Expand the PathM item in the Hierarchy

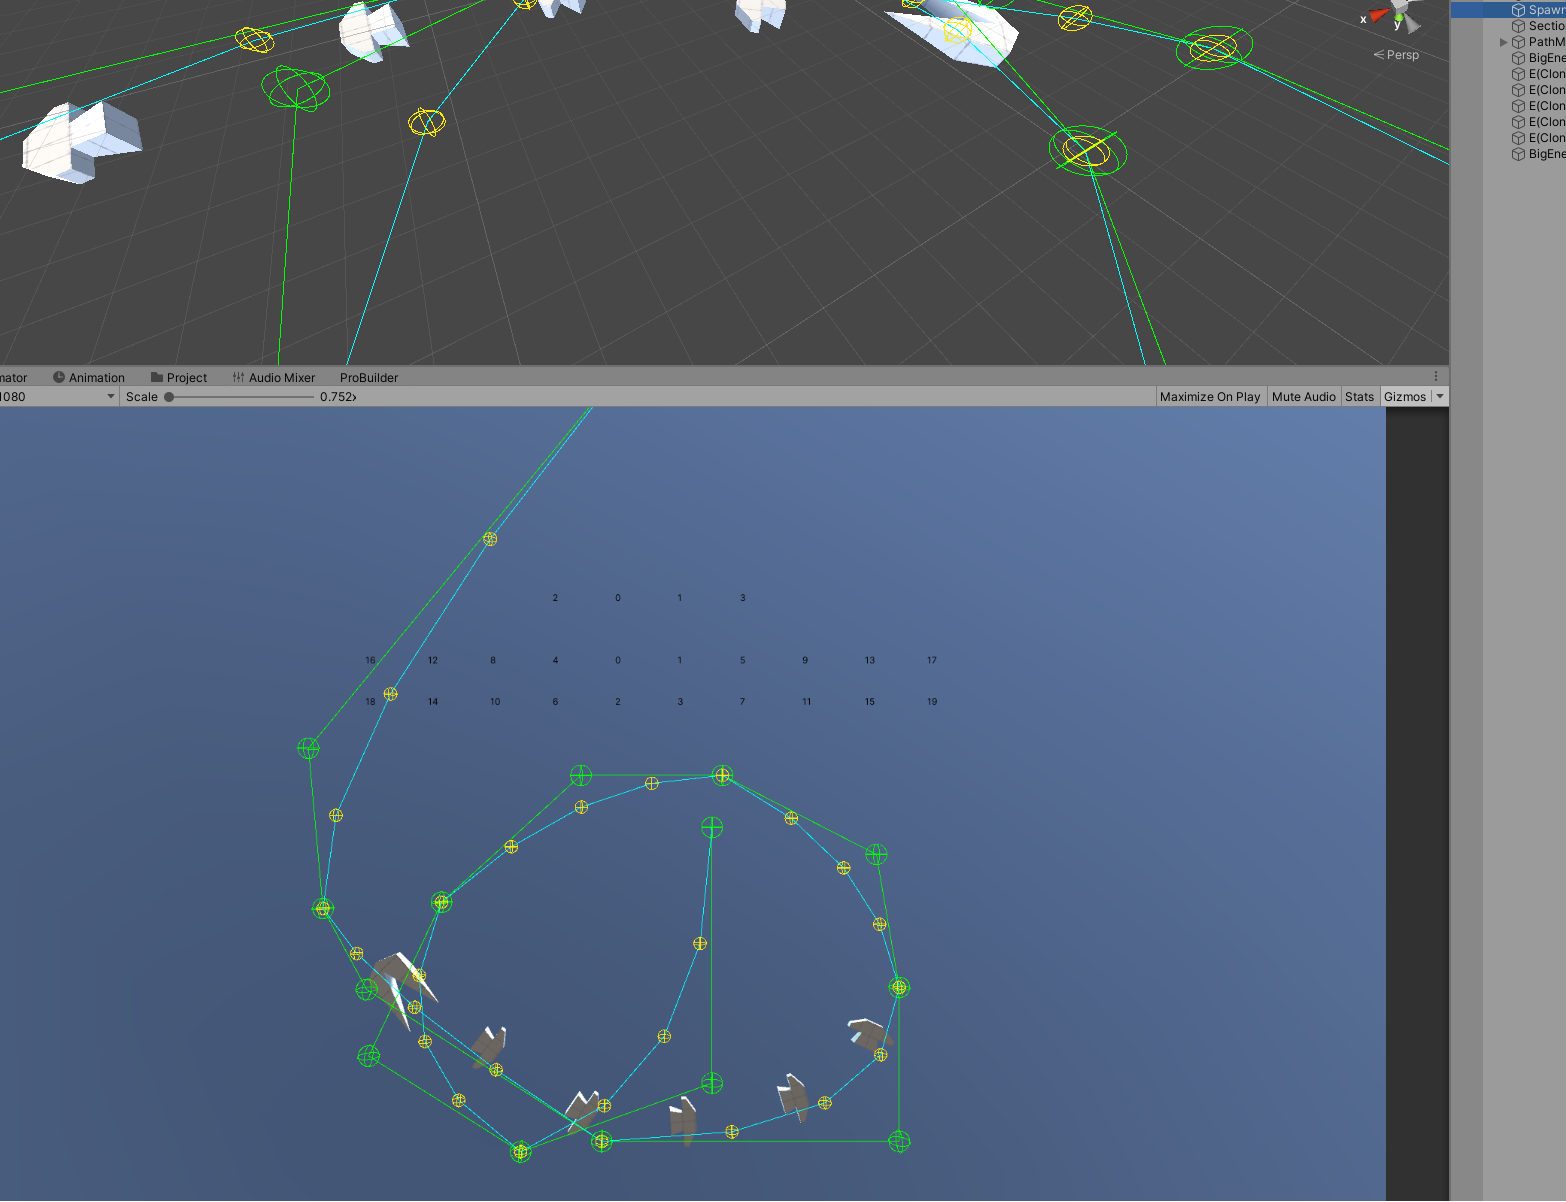point(1504,41)
